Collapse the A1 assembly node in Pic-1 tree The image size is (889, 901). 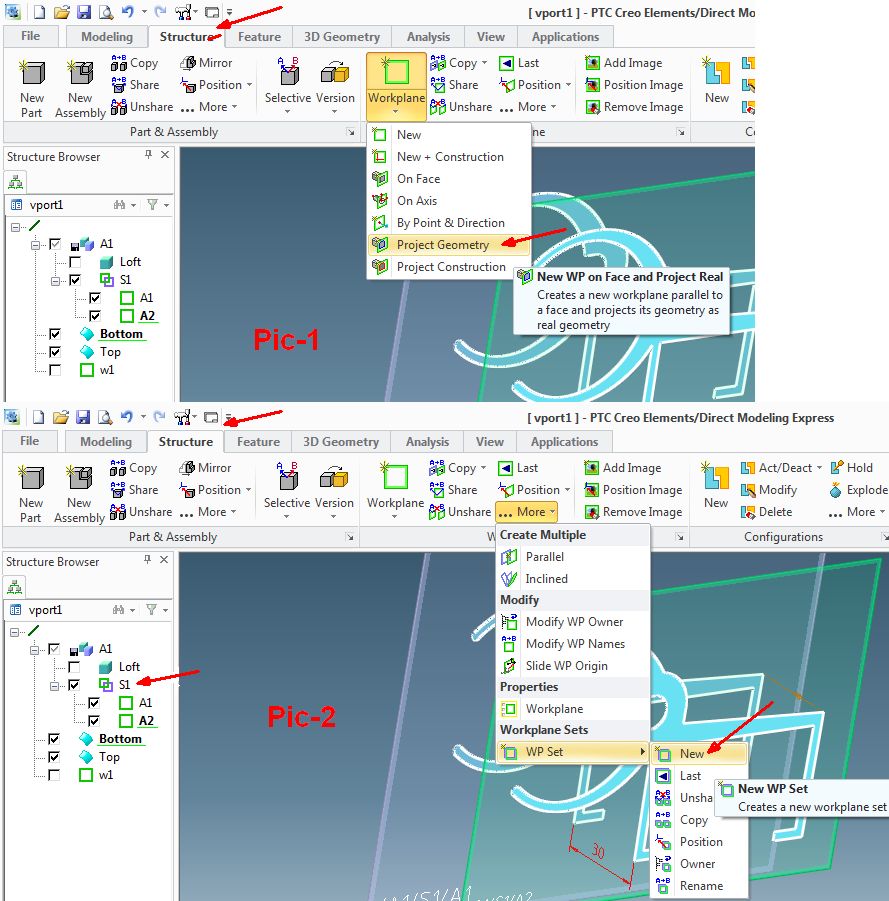click(36, 245)
